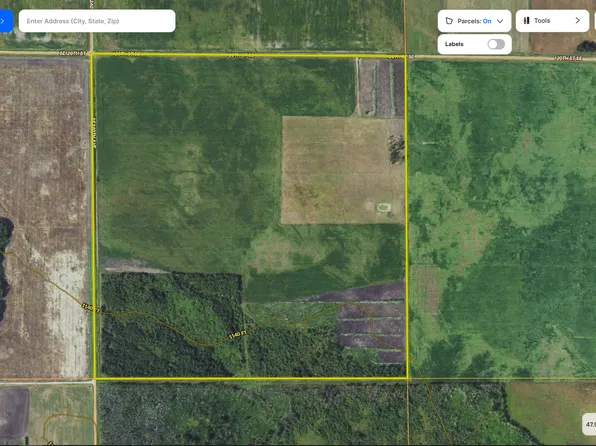596x446 pixels.
Task: Open the Parcels On dropdown
Action: [474, 21]
